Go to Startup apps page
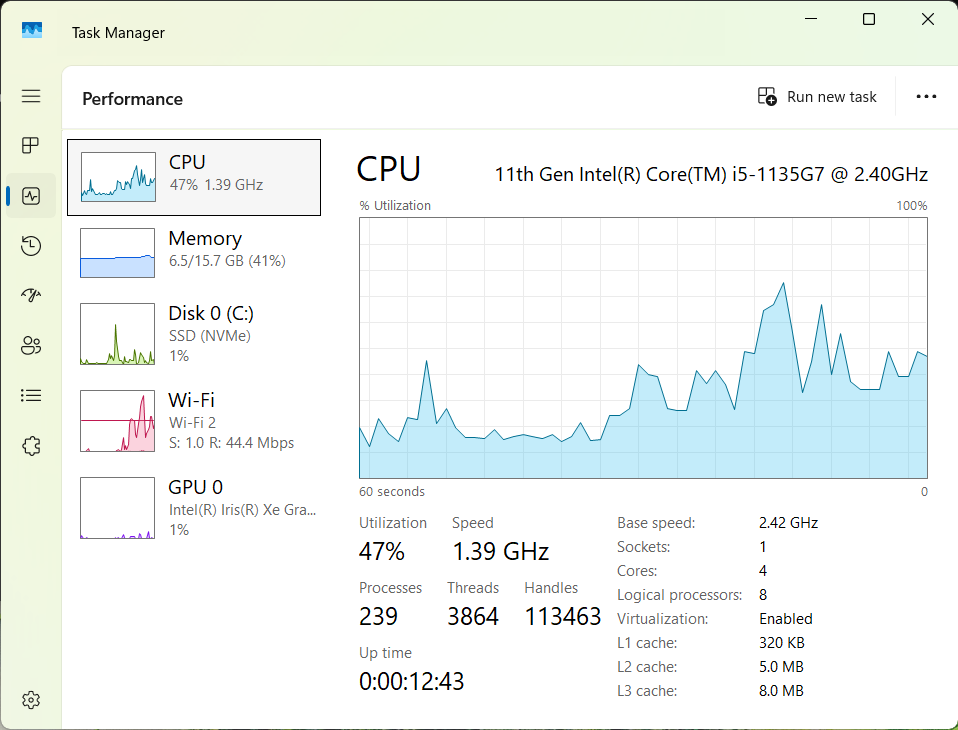958x730 pixels. (x=31, y=296)
